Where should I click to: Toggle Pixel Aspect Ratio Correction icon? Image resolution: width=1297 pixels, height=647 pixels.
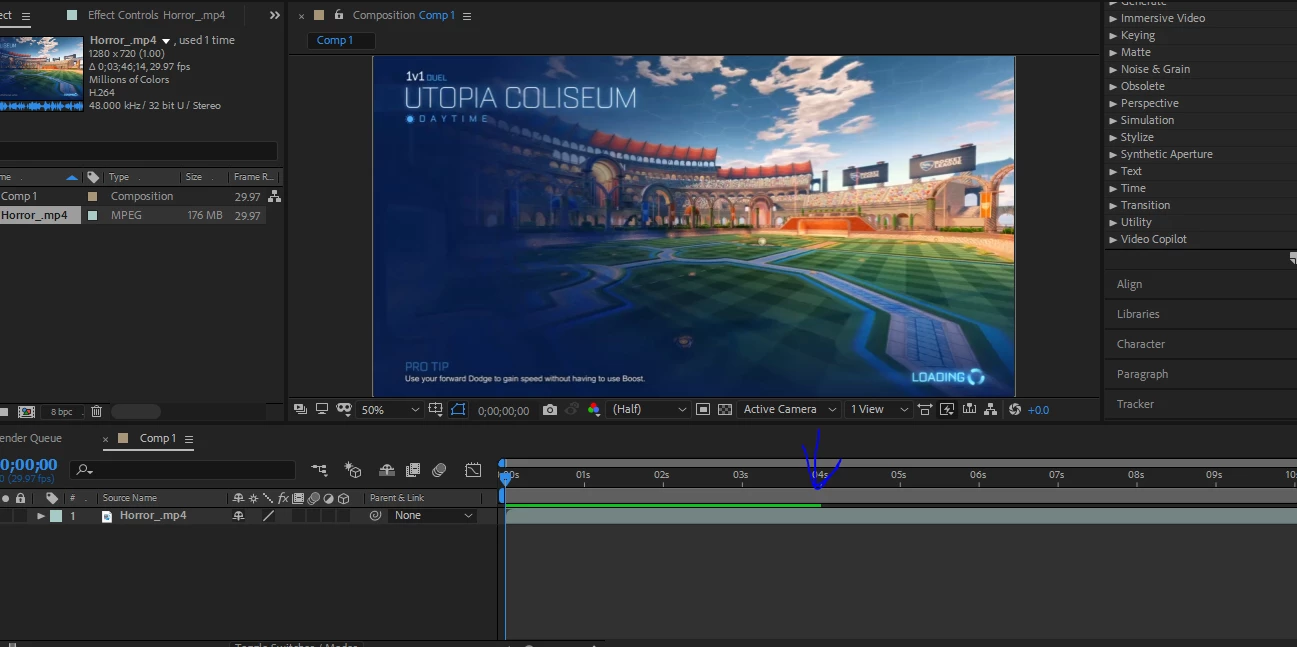point(925,409)
